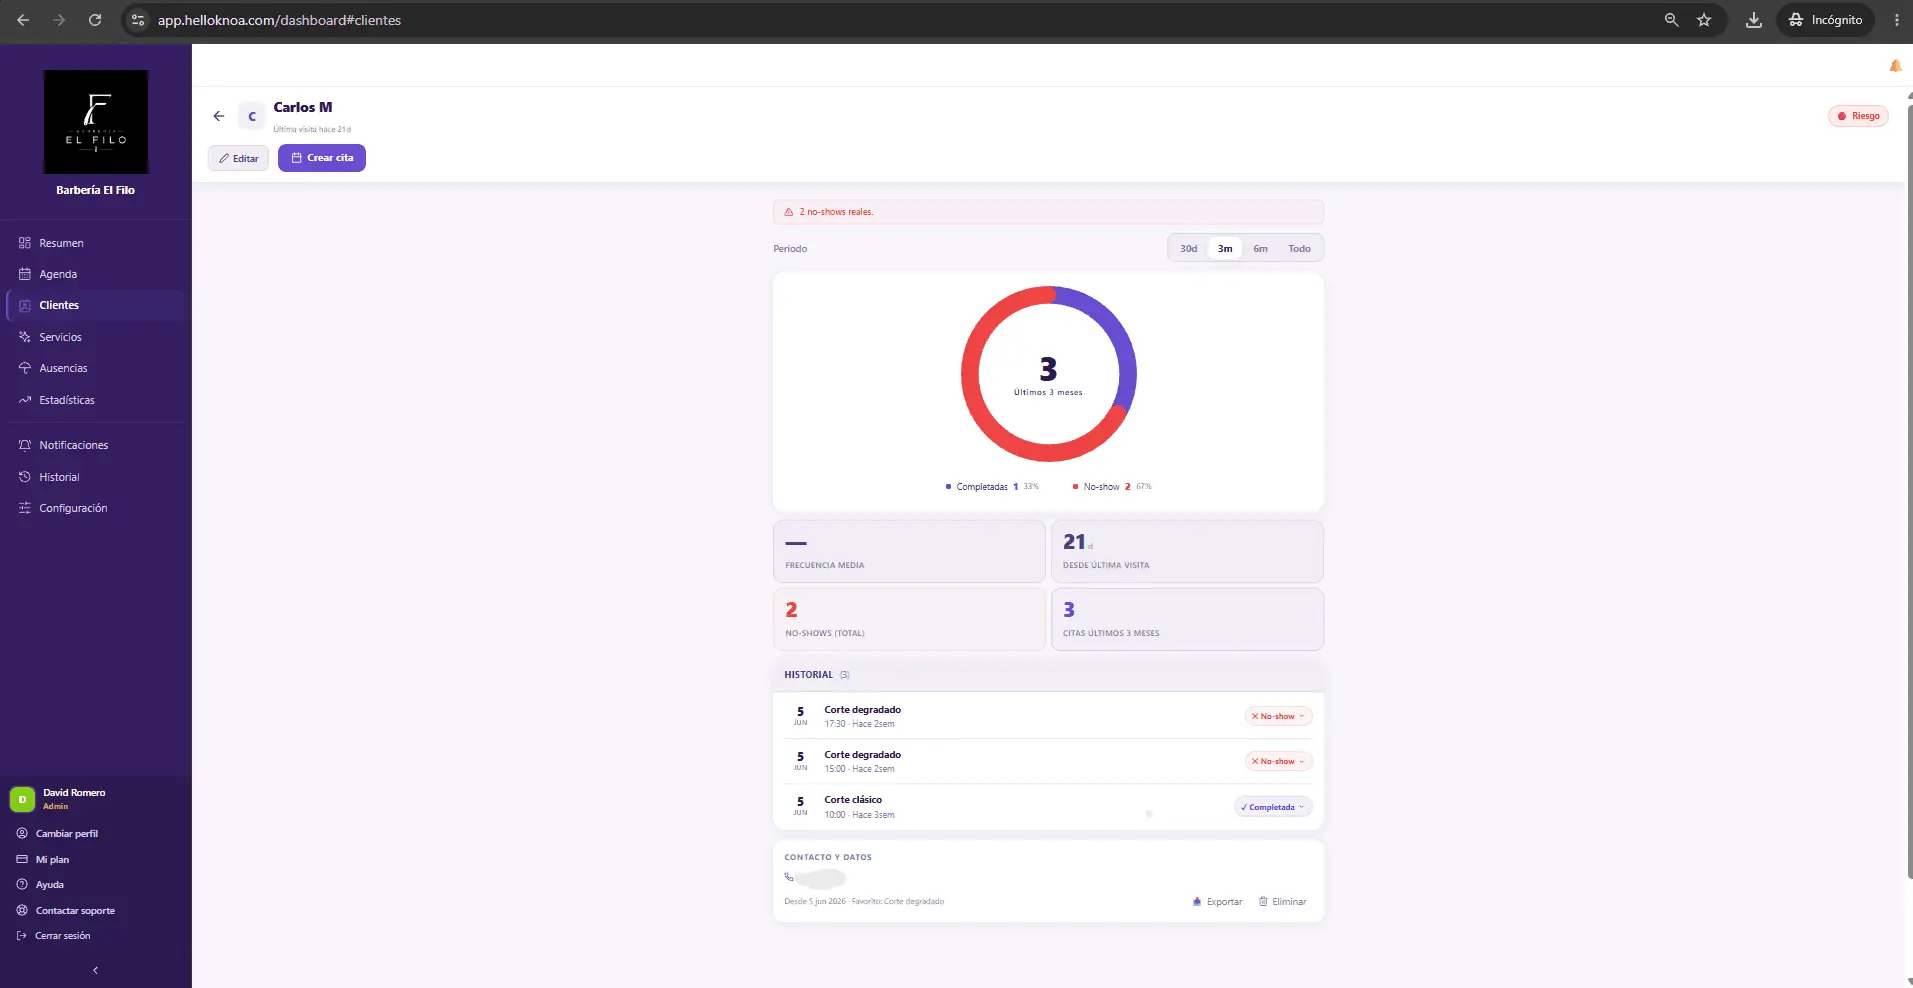Click the browser zoom magnifier icon
Screen dimensions: 1913x988
pos(1671,20)
